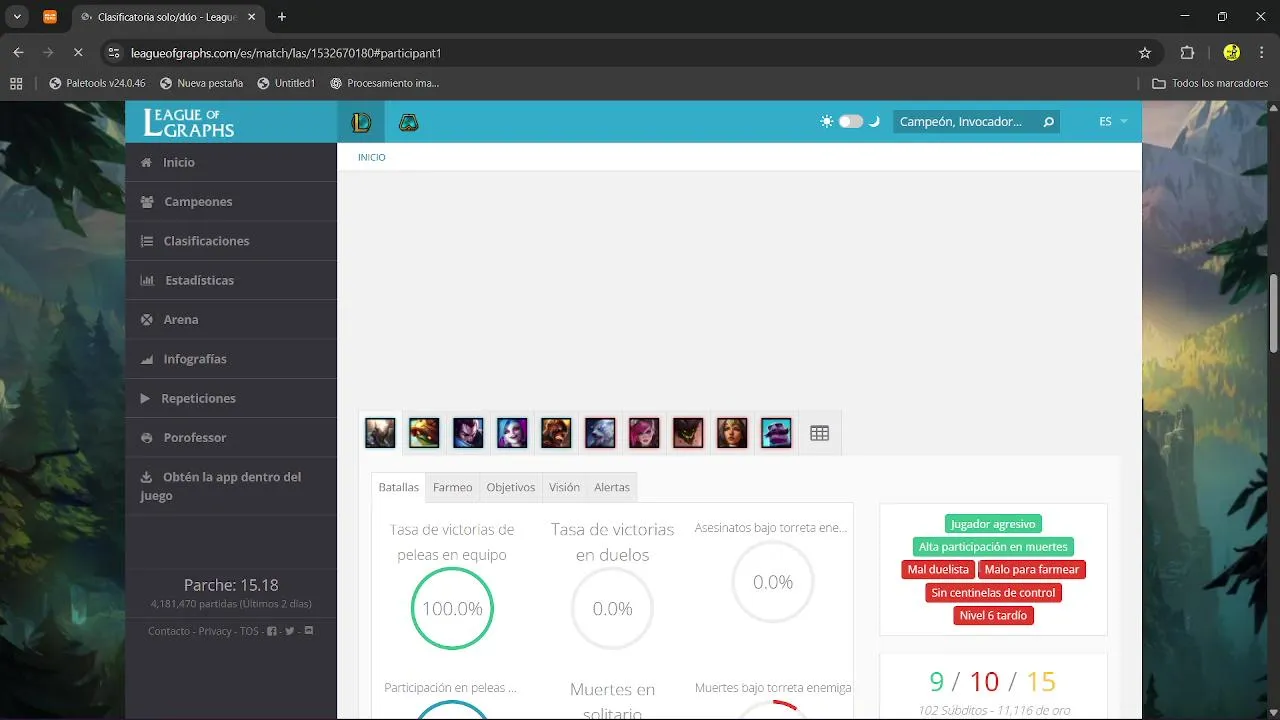Open Arena in the sidebar
This screenshot has height=720, width=1280.
pyautogui.click(x=231, y=320)
